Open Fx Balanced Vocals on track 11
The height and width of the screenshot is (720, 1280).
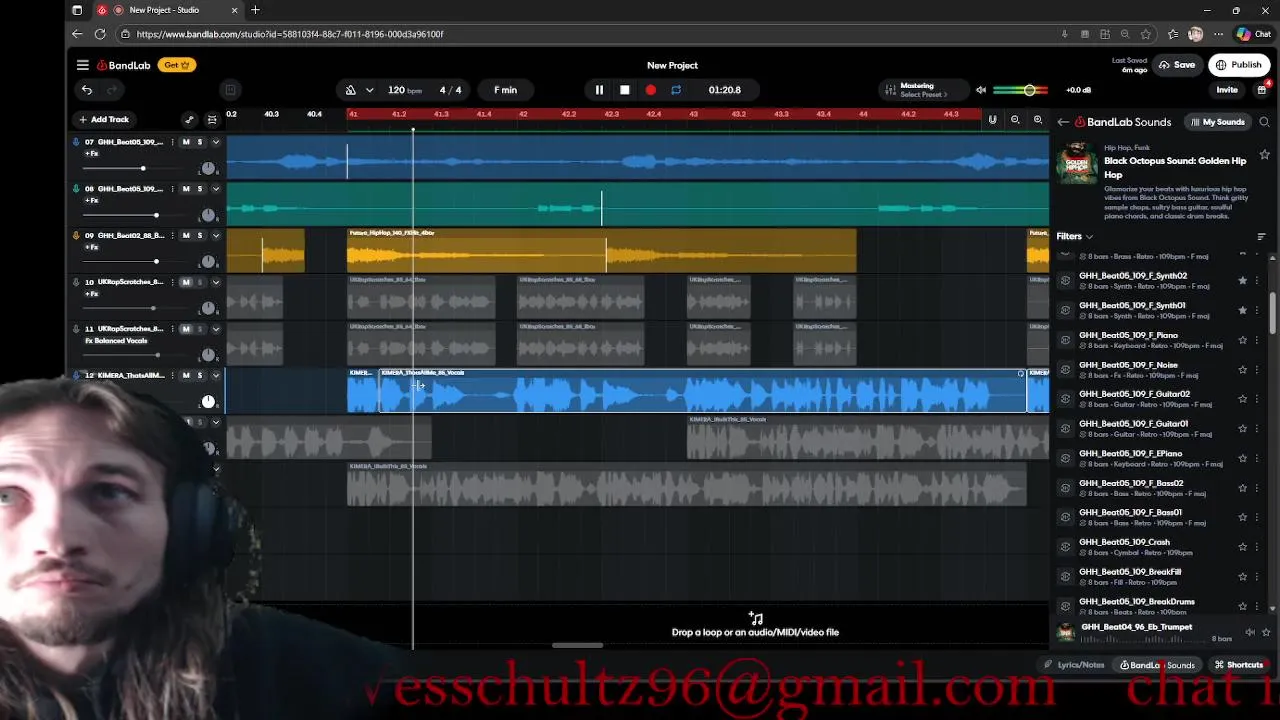pos(116,341)
